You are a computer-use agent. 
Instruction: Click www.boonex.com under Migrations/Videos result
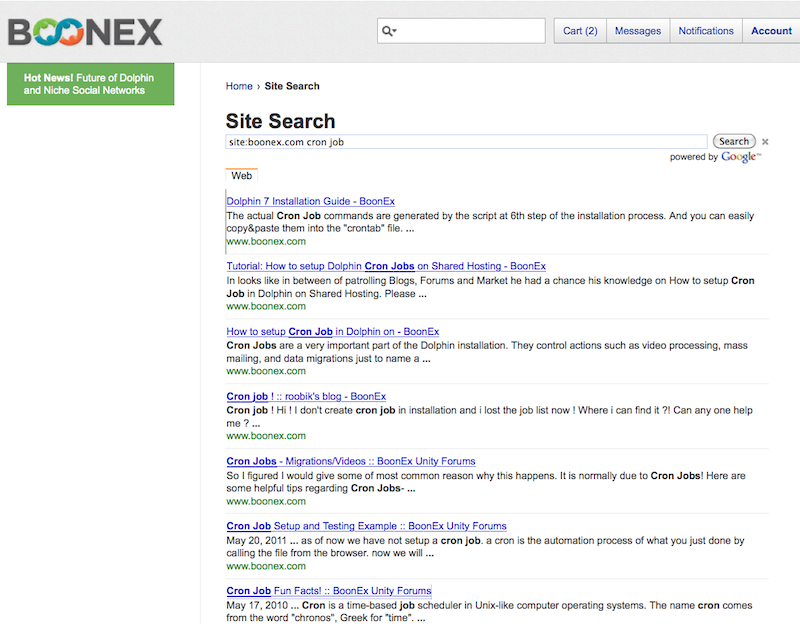pyautogui.click(x=266, y=501)
